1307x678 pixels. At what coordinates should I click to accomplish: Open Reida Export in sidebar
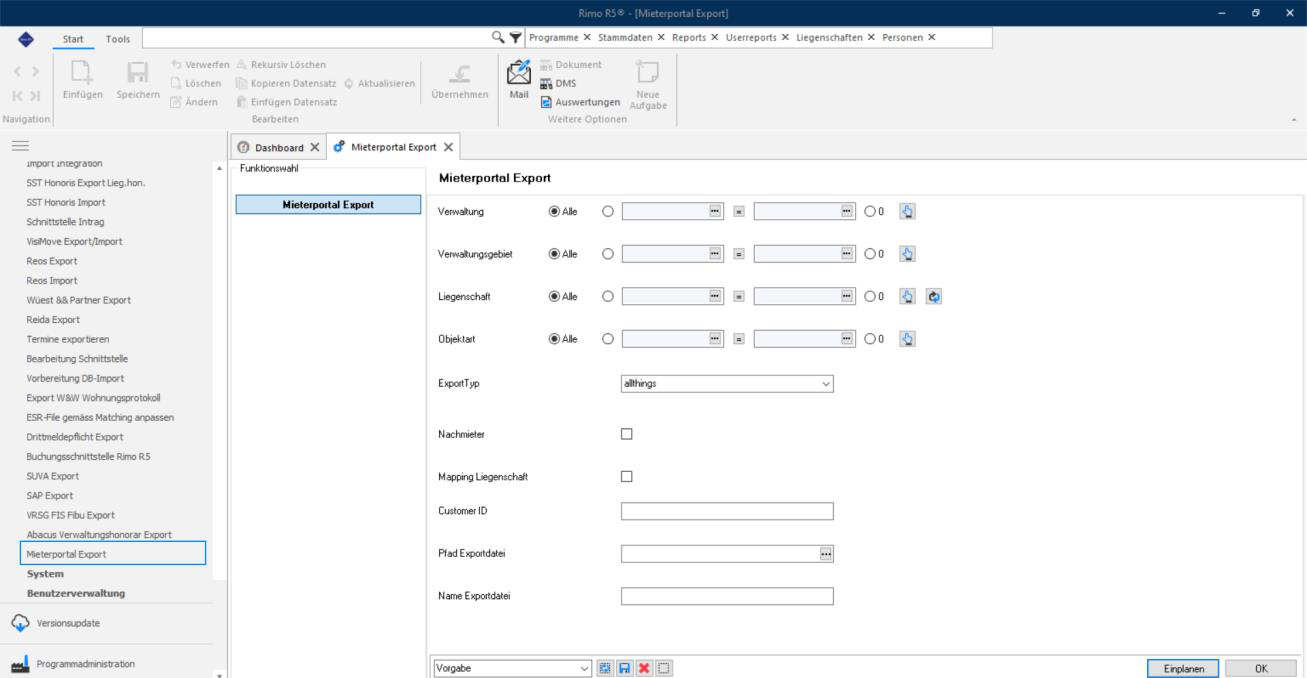(53, 319)
